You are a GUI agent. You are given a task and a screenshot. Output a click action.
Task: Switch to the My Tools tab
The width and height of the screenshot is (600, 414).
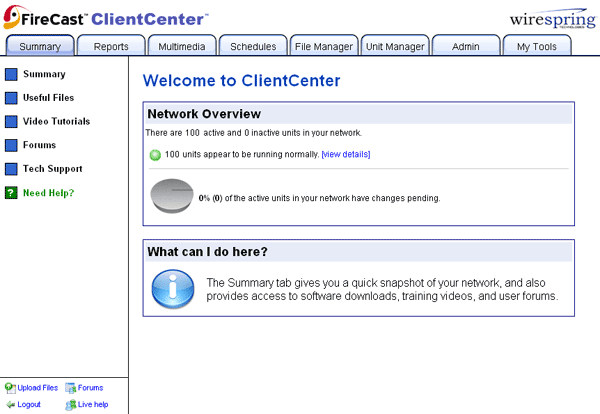click(x=537, y=46)
